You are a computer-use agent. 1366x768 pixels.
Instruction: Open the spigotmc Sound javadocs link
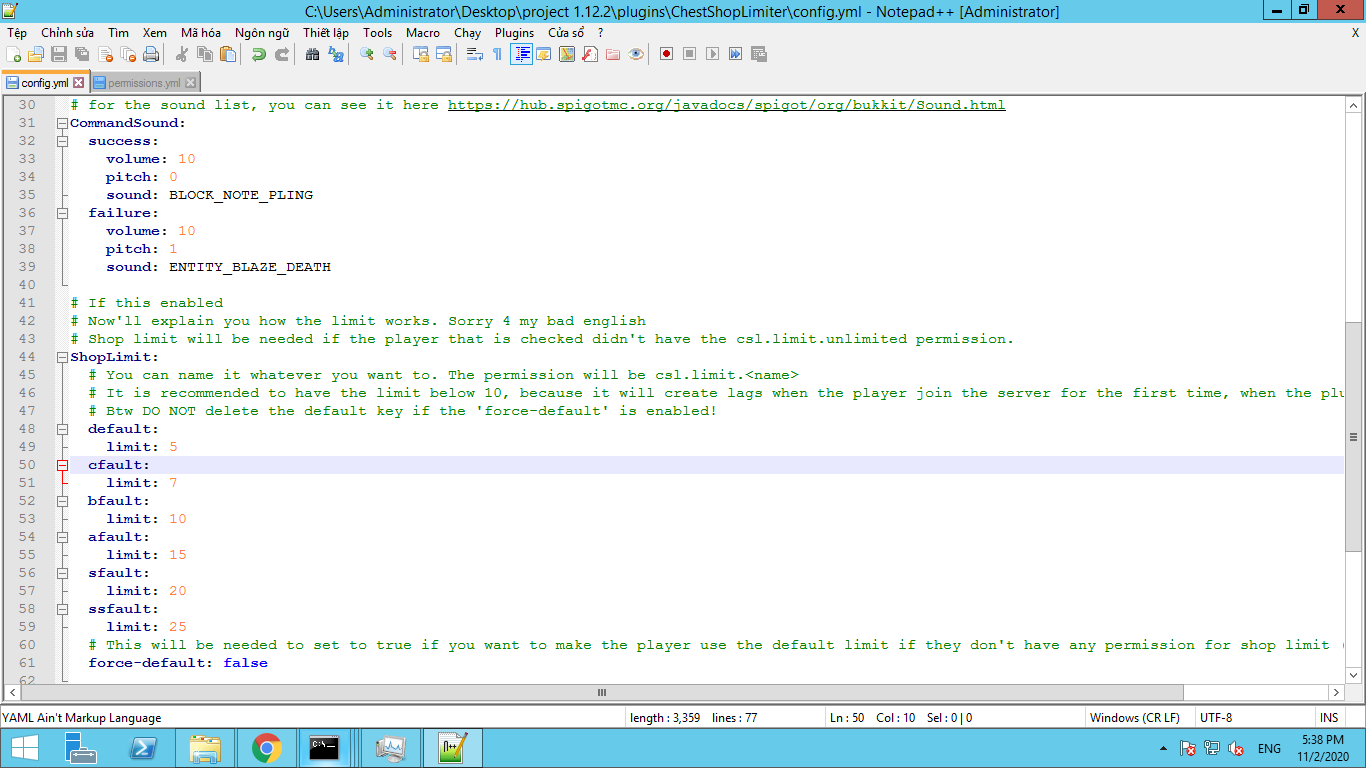pyautogui.click(x=726, y=105)
